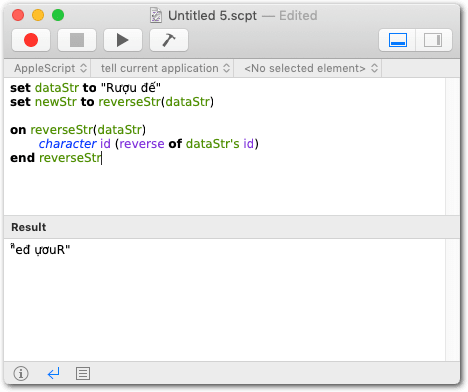Click newStr in the second script line
The image size is (468, 392).
pyautogui.click(x=56, y=102)
